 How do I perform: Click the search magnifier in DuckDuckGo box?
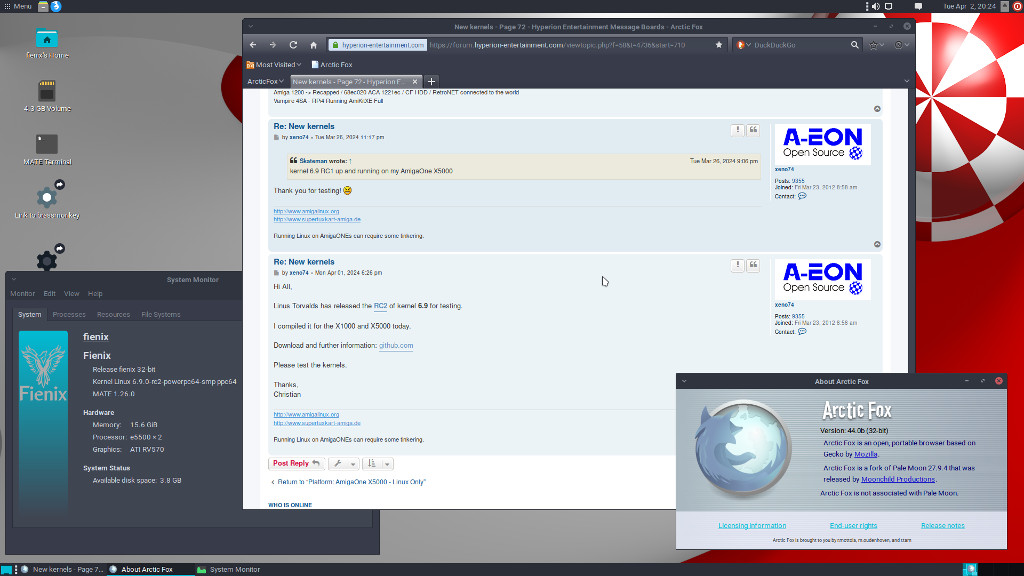pos(854,45)
